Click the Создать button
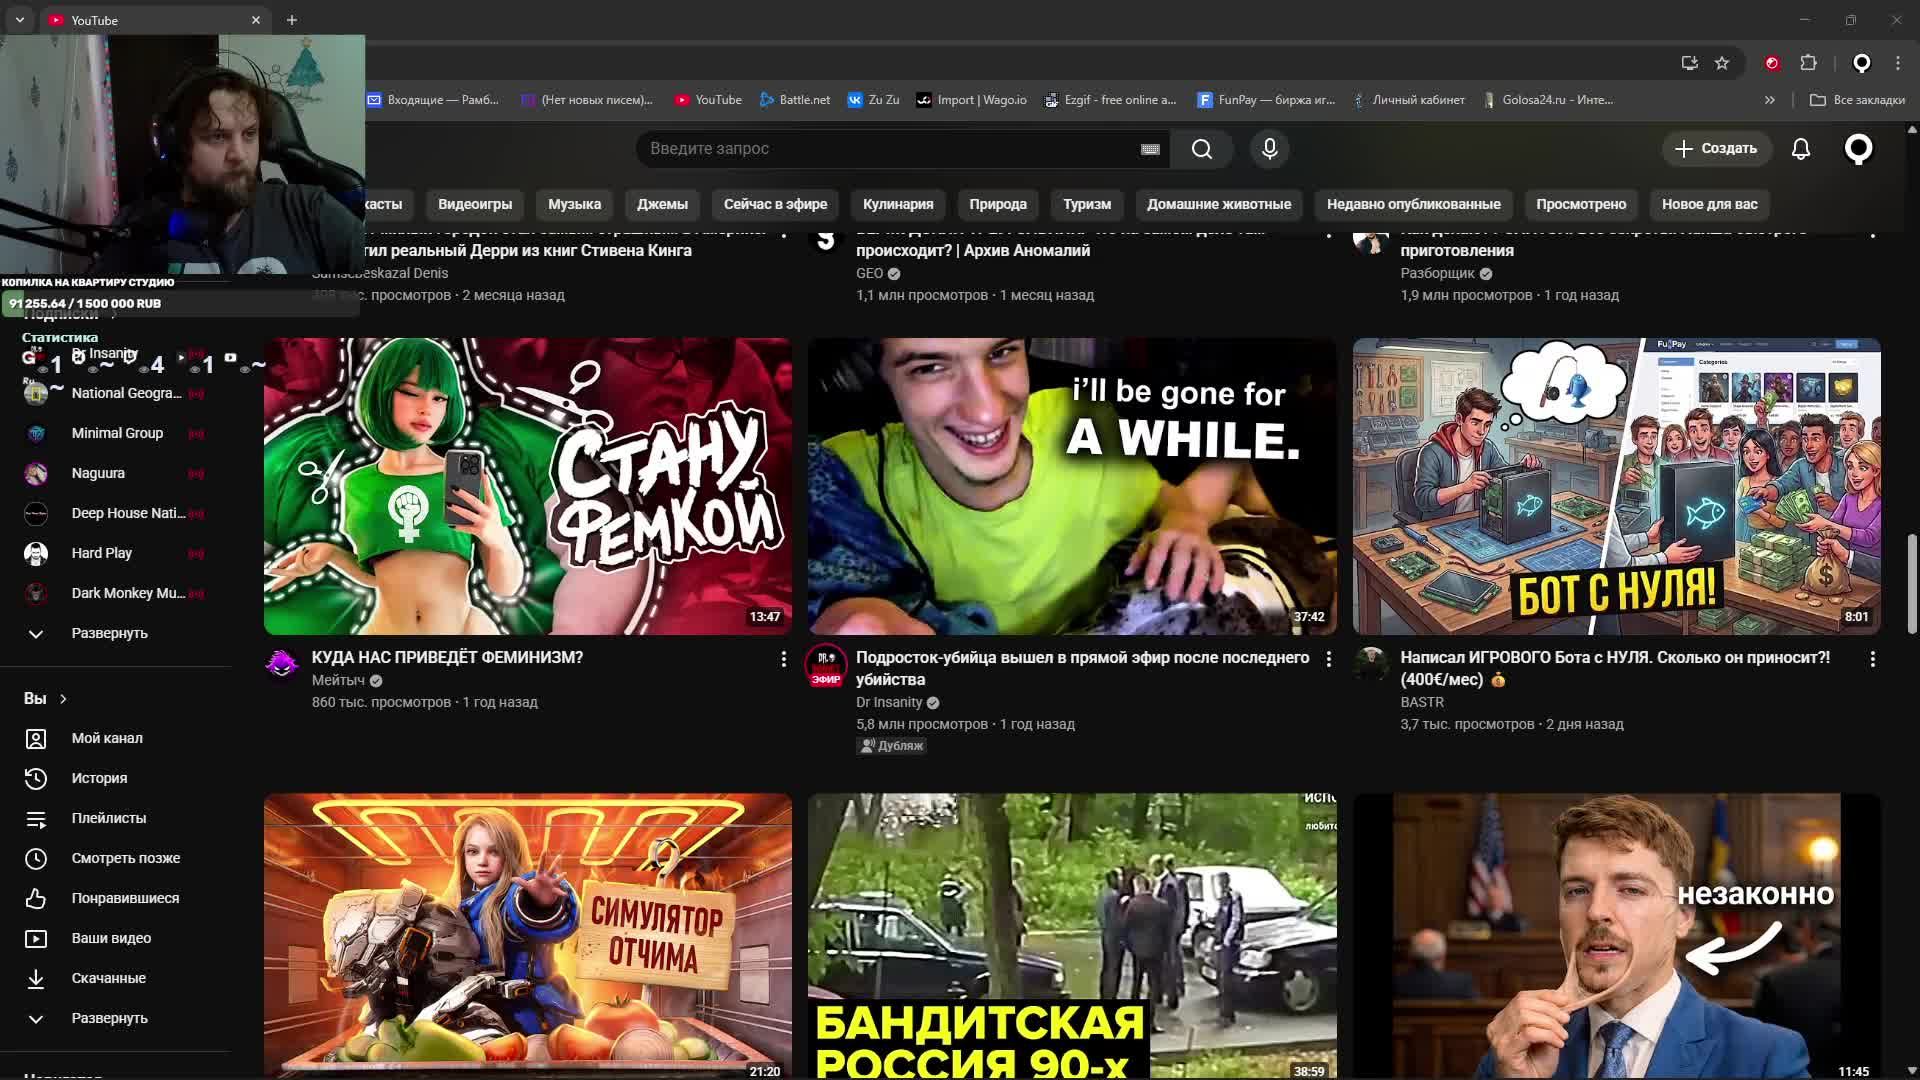 (x=1716, y=149)
